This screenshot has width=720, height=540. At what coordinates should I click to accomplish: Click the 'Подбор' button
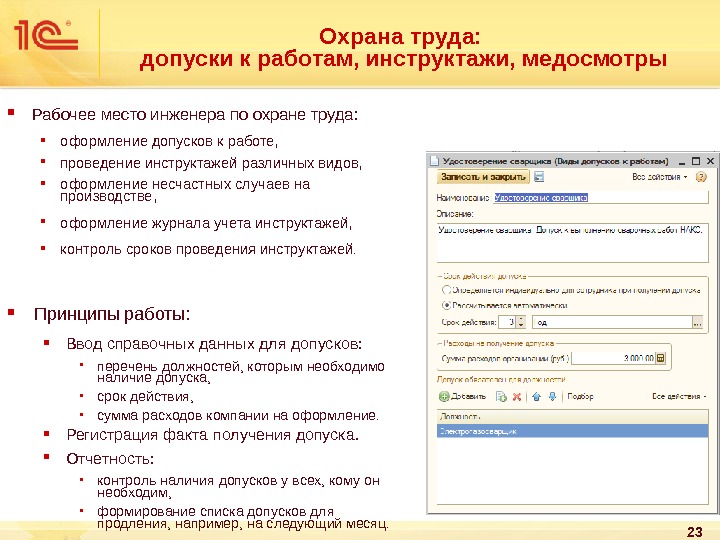580,396
